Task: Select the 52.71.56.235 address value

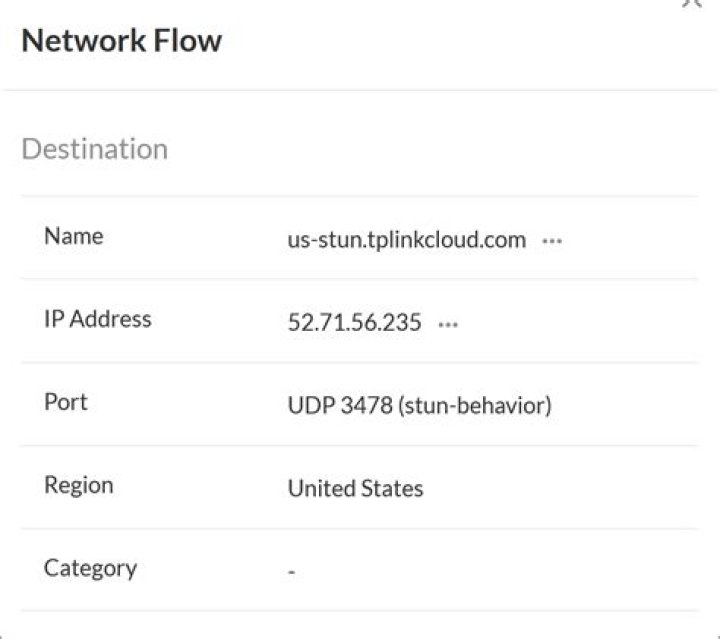Action: pyautogui.click(x=354, y=323)
